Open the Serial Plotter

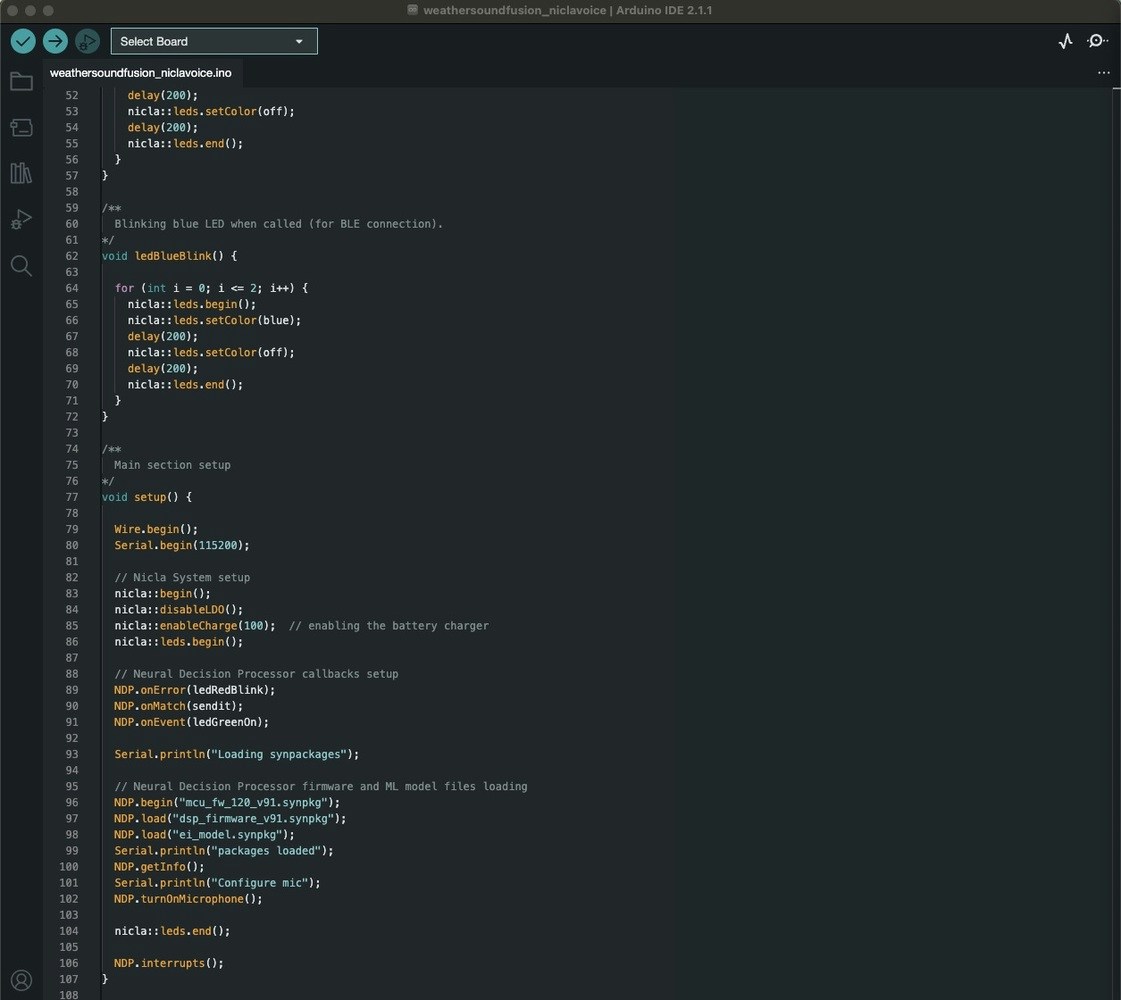(x=1065, y=41)
